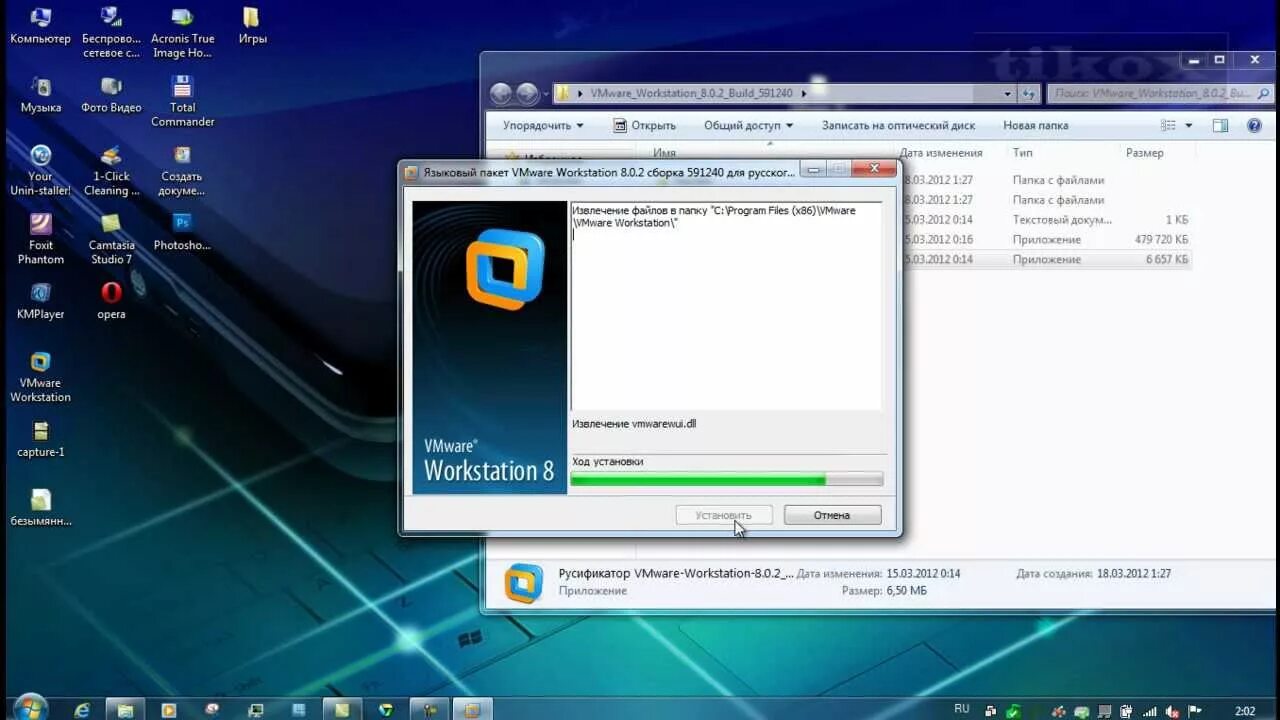This screenshot has width=1280, height=720.
Task: Click the Русификатор file icon in details pane
Action: click(524, 583)
